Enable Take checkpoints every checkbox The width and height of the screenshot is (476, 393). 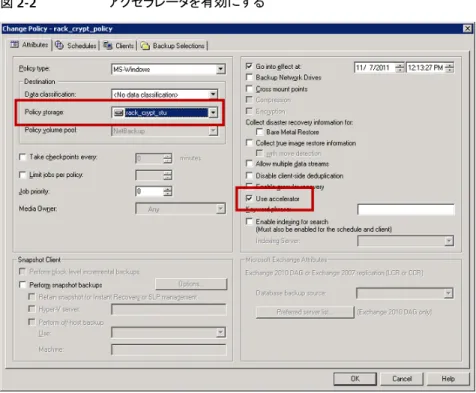22,157
